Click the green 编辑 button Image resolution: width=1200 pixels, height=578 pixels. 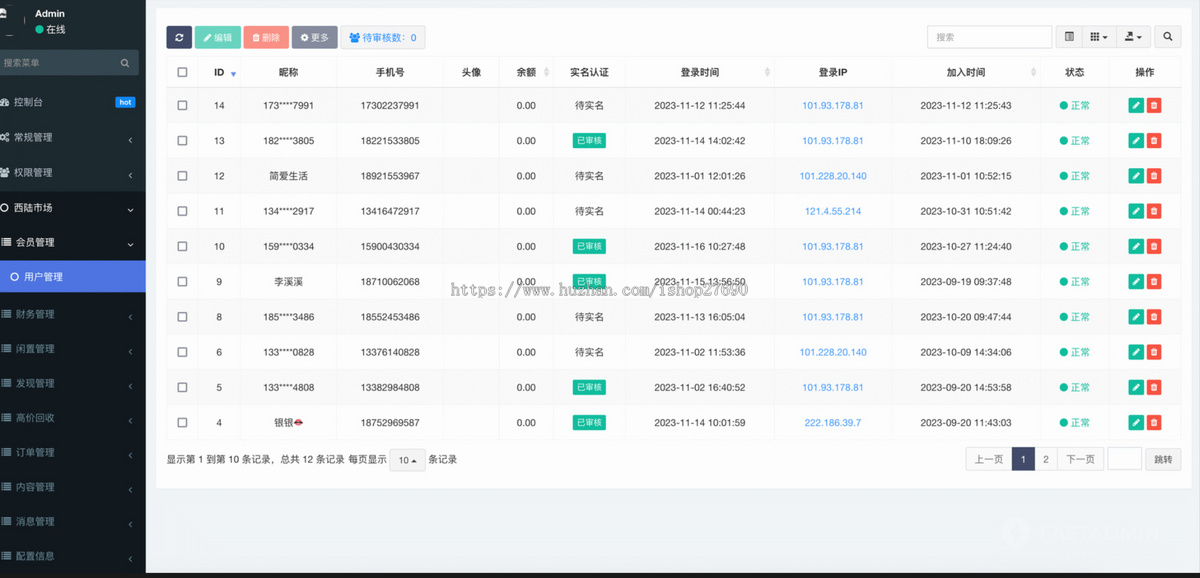[217, 37]
